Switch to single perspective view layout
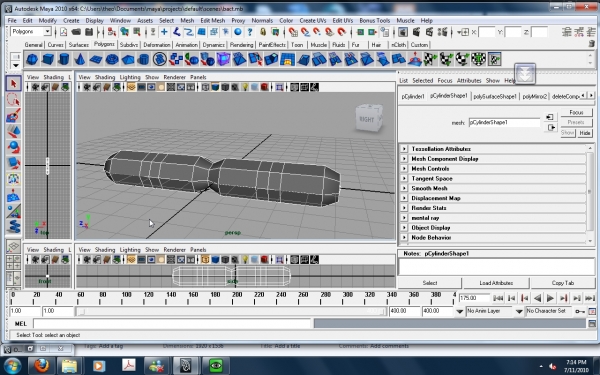This screenshot has height=375, width=600. (13, 247)
